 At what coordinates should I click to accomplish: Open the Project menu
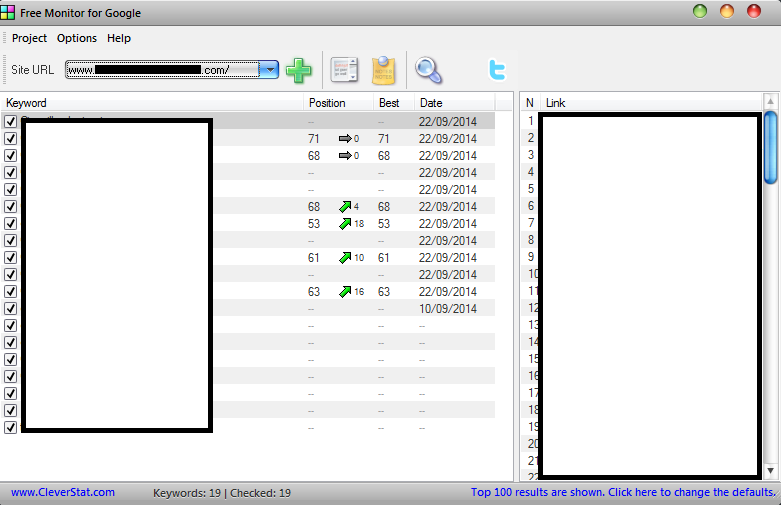[x=29, y=38]
